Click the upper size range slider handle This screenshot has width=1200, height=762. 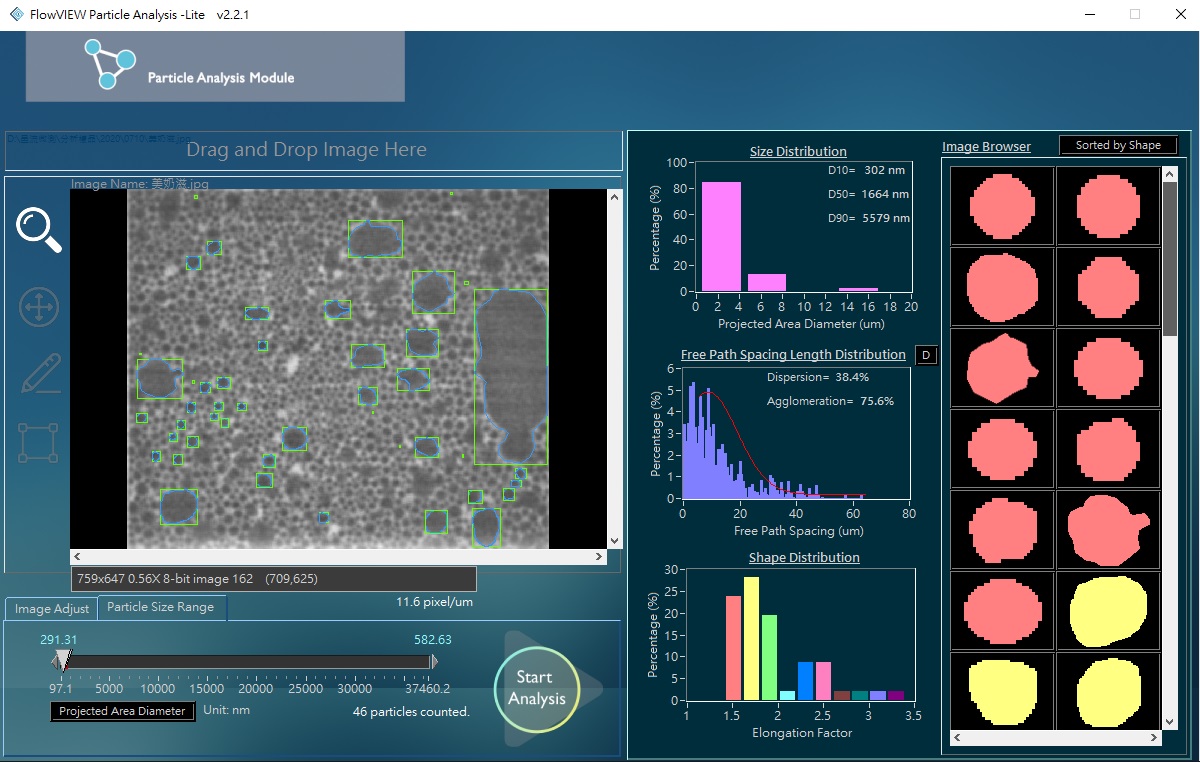pyautogui.click(x=433, y=661)
